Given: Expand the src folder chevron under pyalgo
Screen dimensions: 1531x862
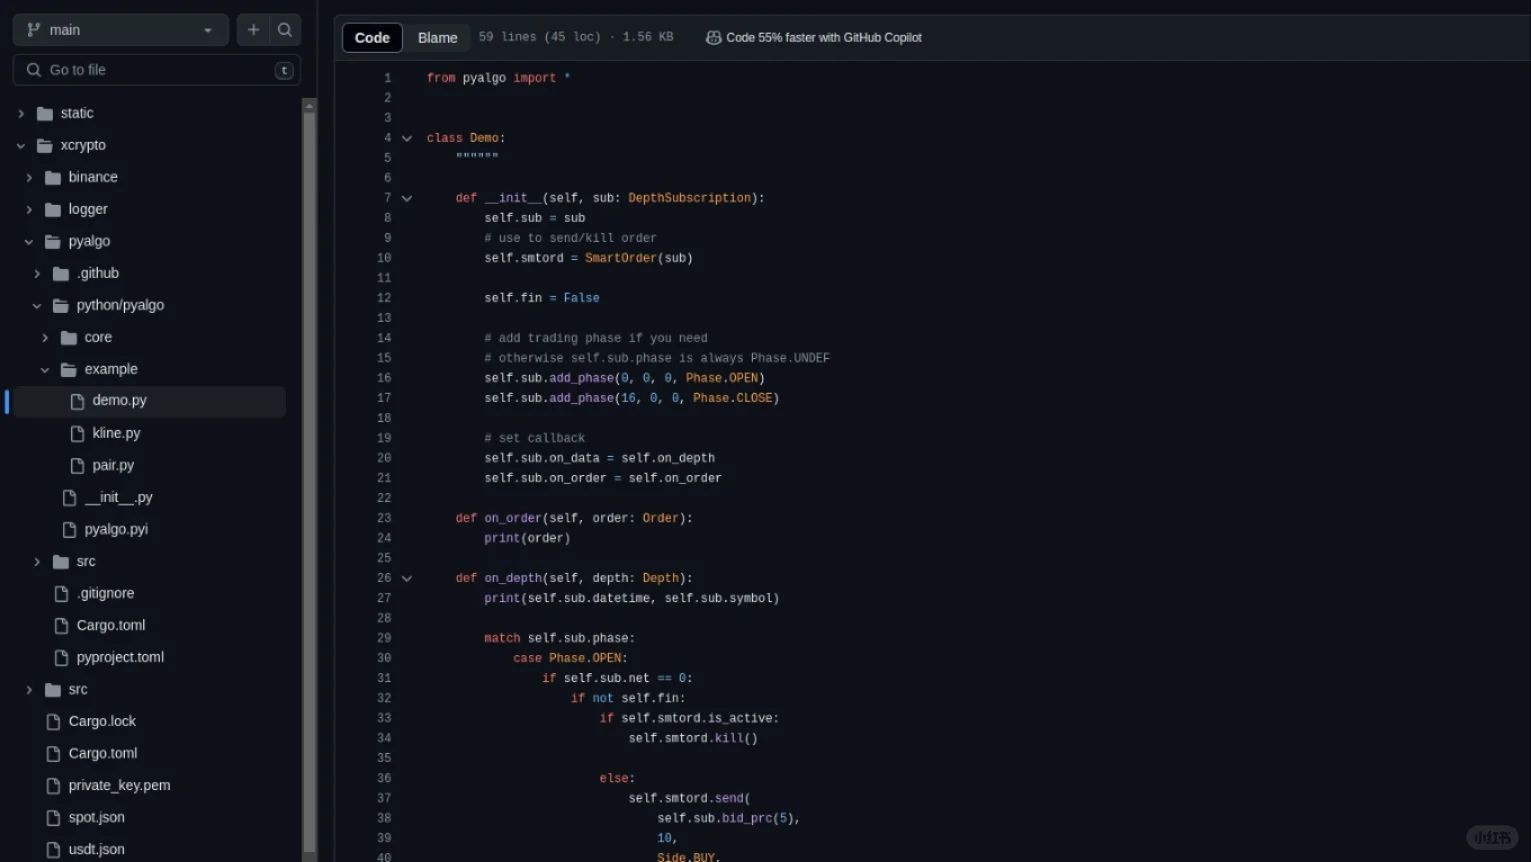Looking at the screenshot, I should tap(37, 561).
